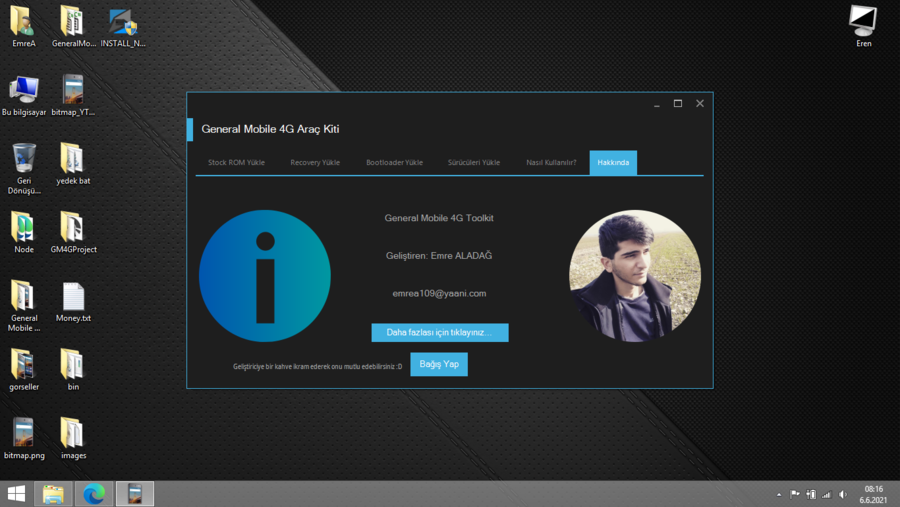The height and width of the screenshot is (507, 900).
Task: Select the General Mobile ... folder icon
Action: tap(24, 306)
